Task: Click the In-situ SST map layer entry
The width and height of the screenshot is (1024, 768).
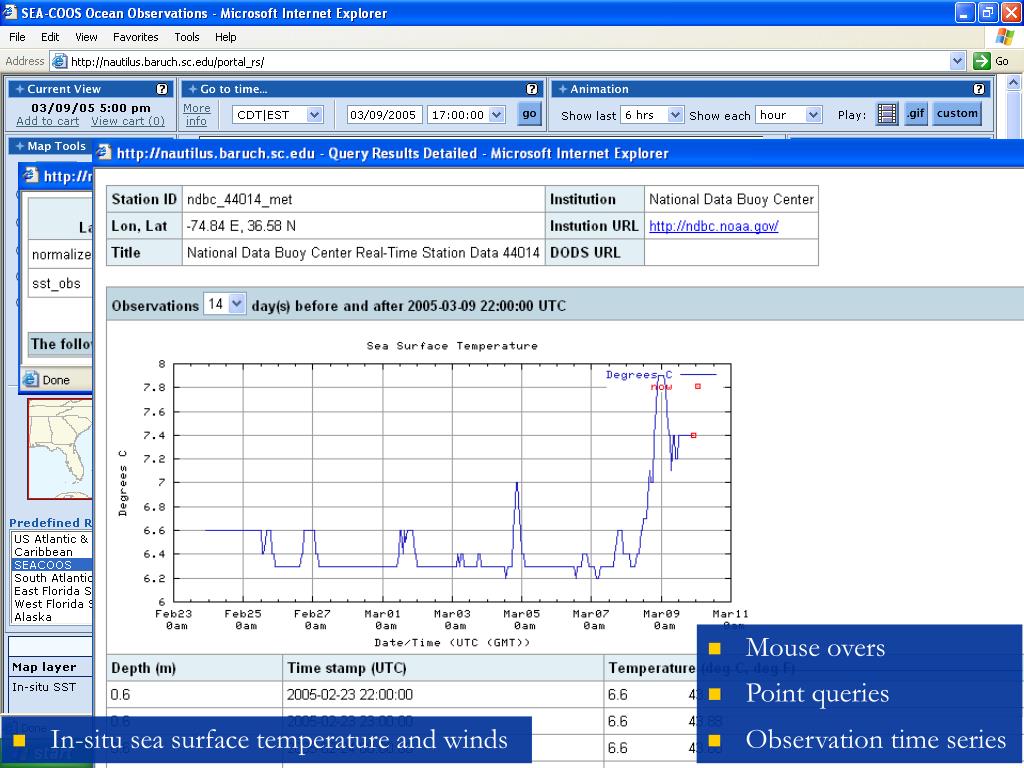Action: tap(44, 686)
